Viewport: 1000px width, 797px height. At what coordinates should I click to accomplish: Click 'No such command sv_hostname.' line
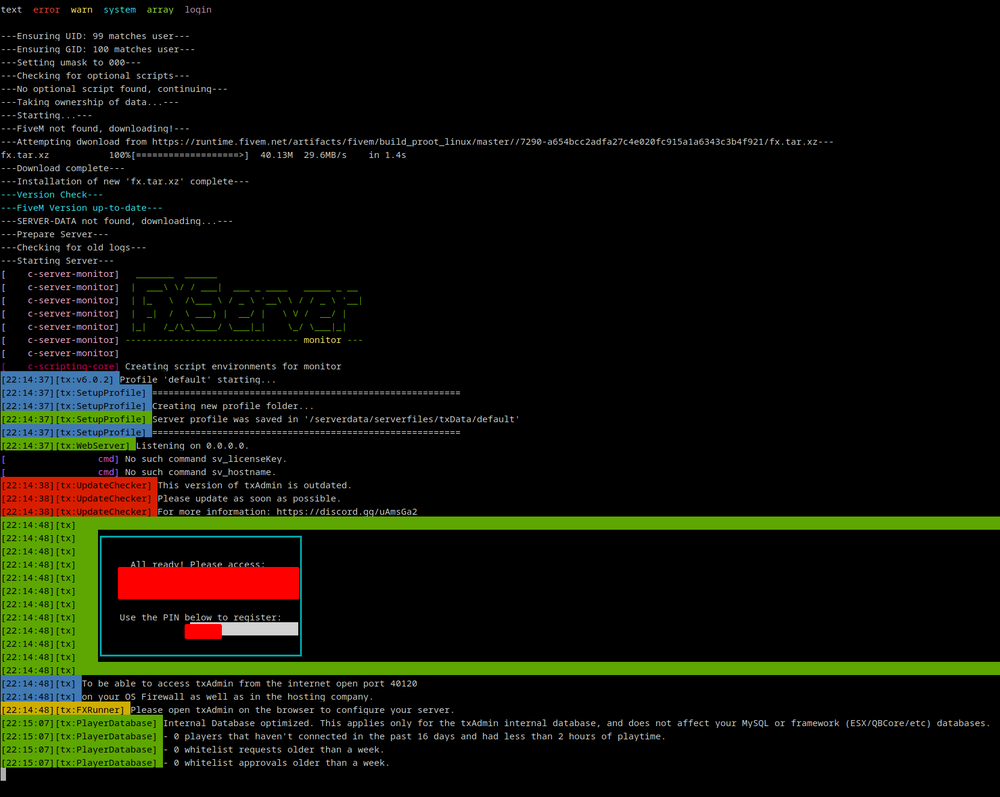[x=200, y=472]
